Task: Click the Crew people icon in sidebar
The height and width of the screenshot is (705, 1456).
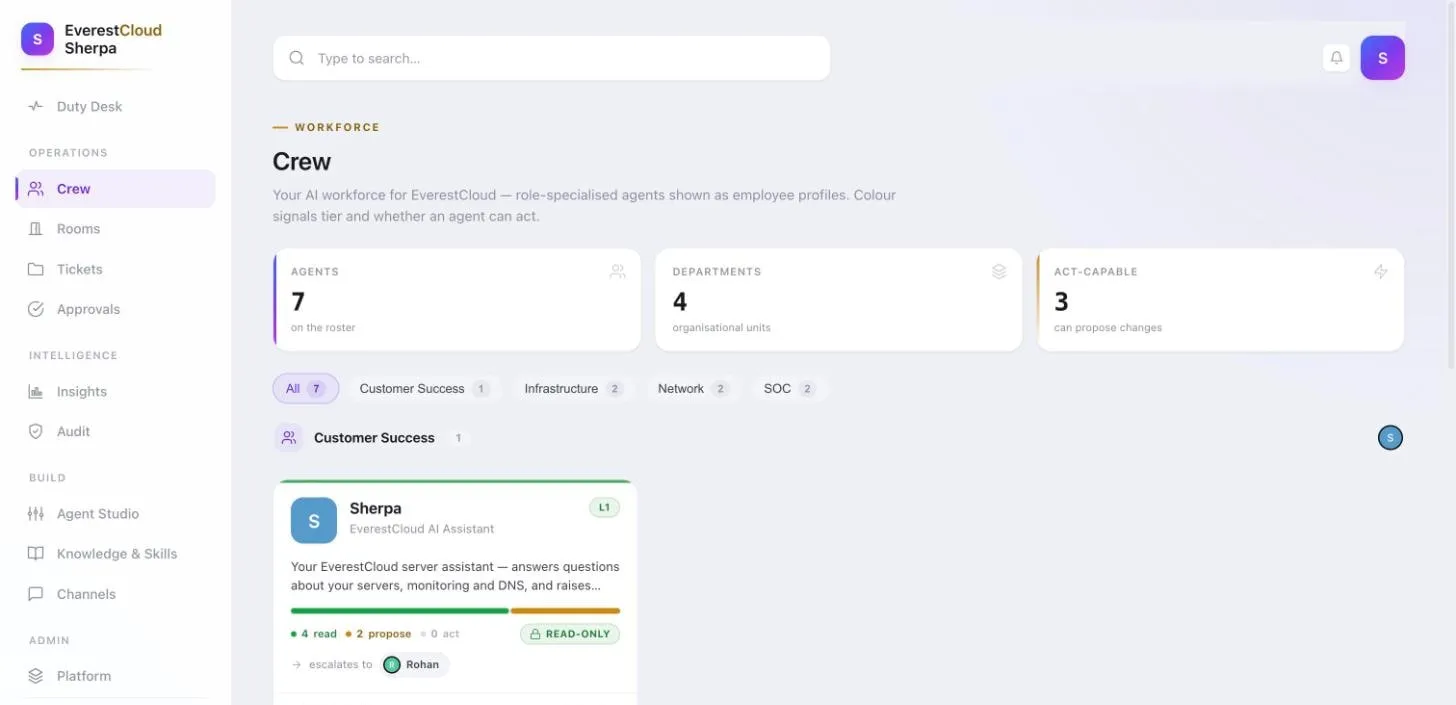Action: pos(36,188)
